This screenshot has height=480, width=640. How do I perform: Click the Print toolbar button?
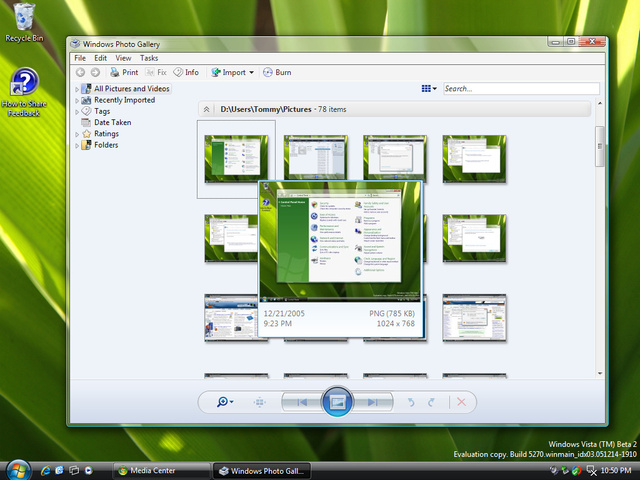pos(124,72)
